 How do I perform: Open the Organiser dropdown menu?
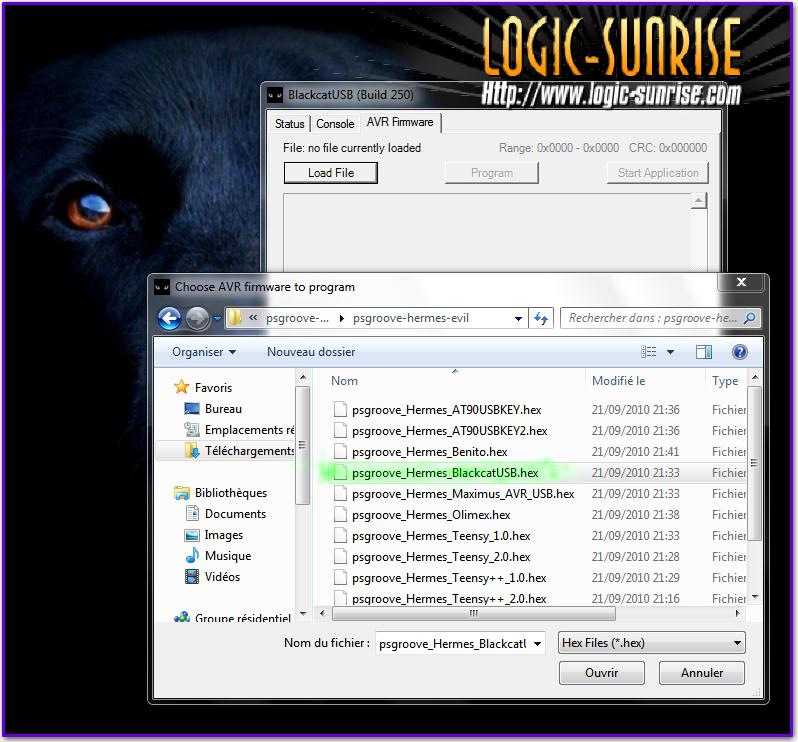click(x=204, y=352)
